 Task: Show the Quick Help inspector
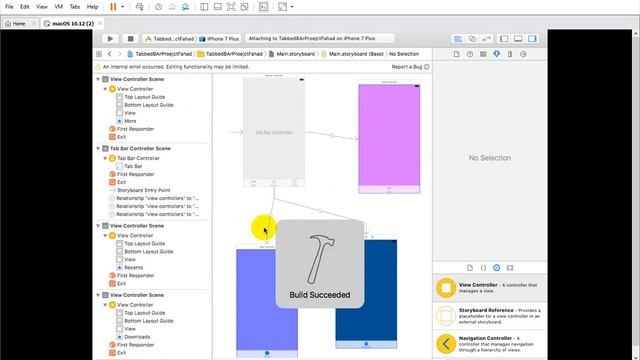[470, 54]
